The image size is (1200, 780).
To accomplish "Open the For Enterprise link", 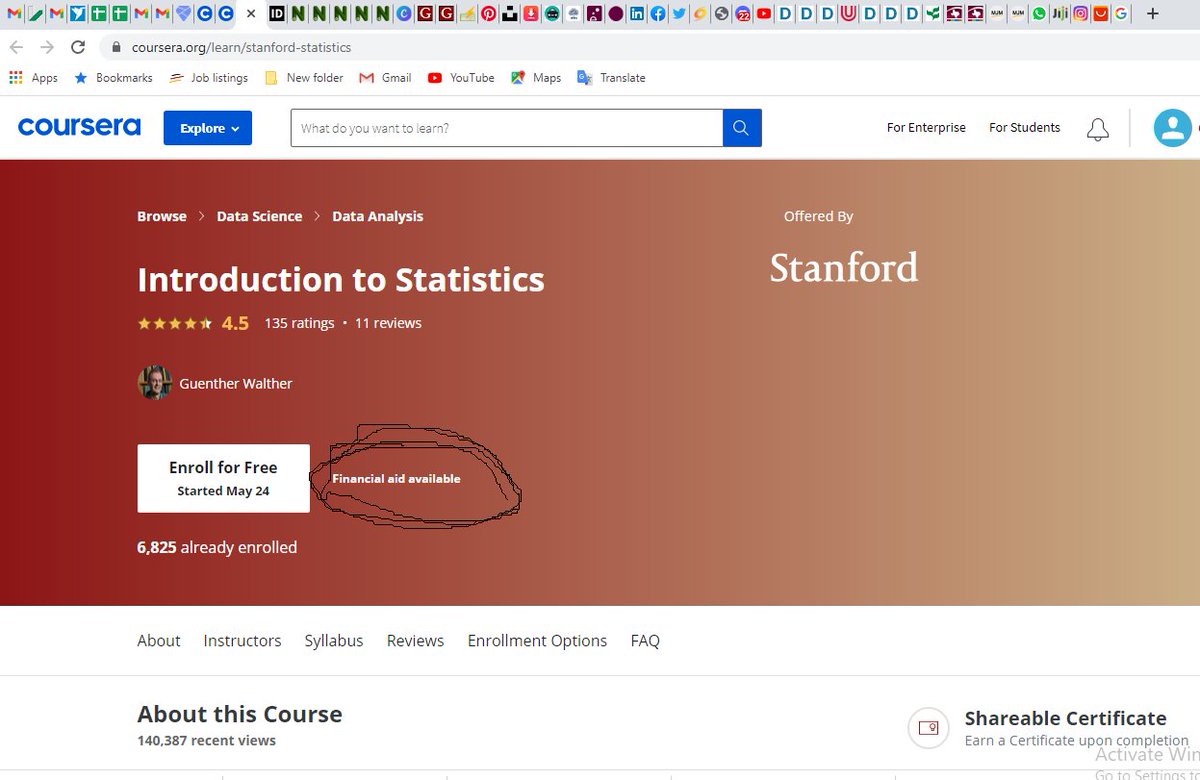I will (926, 127).
